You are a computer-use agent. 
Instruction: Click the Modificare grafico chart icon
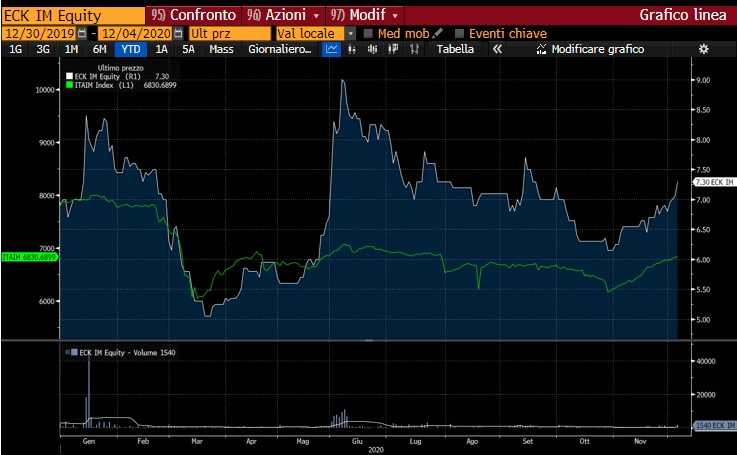coord(541,49)
